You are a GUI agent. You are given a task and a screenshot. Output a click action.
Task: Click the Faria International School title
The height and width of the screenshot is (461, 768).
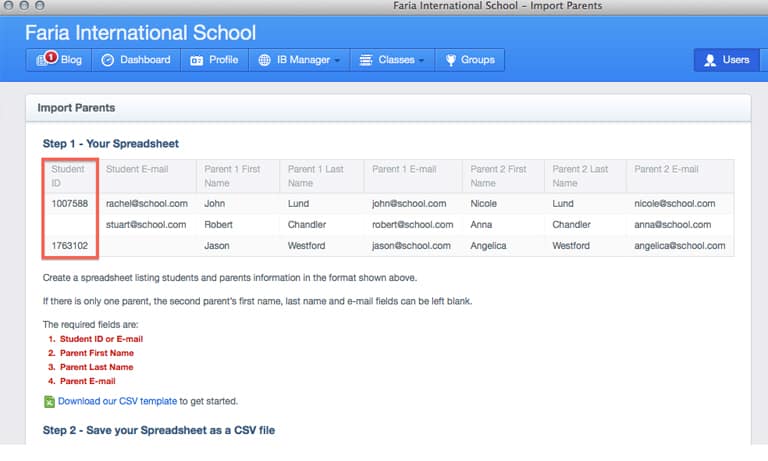pyautogui.click(x=141, y=33)
